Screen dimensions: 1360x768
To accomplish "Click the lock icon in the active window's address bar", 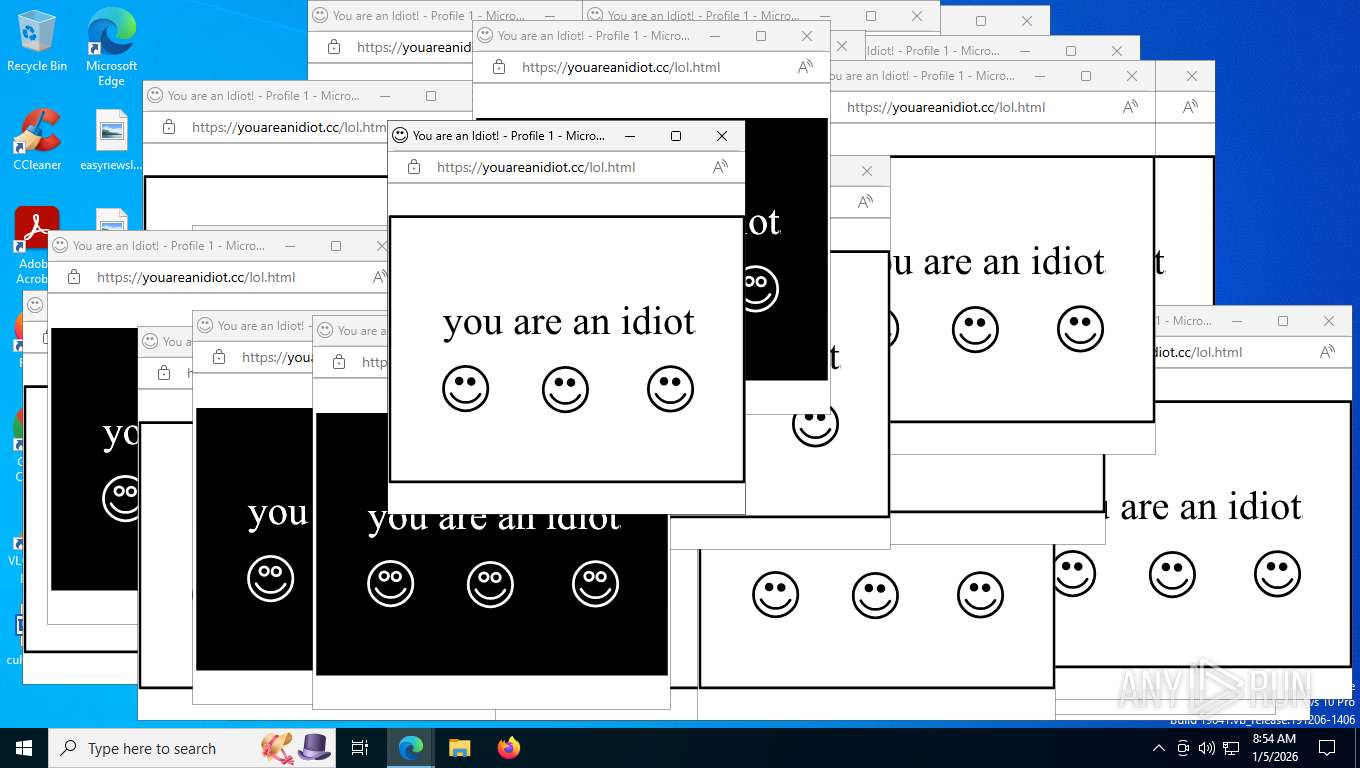I will [414, 167].
